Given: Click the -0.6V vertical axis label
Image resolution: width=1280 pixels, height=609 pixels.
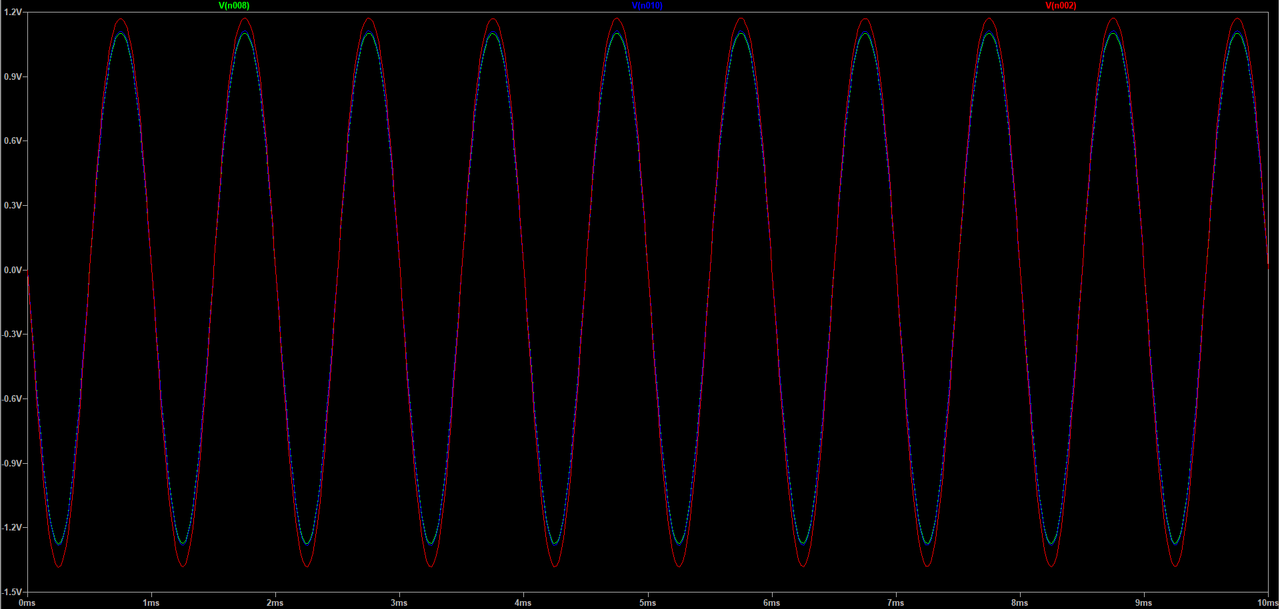Looking at the screenshot, I should tap(11, 399).
